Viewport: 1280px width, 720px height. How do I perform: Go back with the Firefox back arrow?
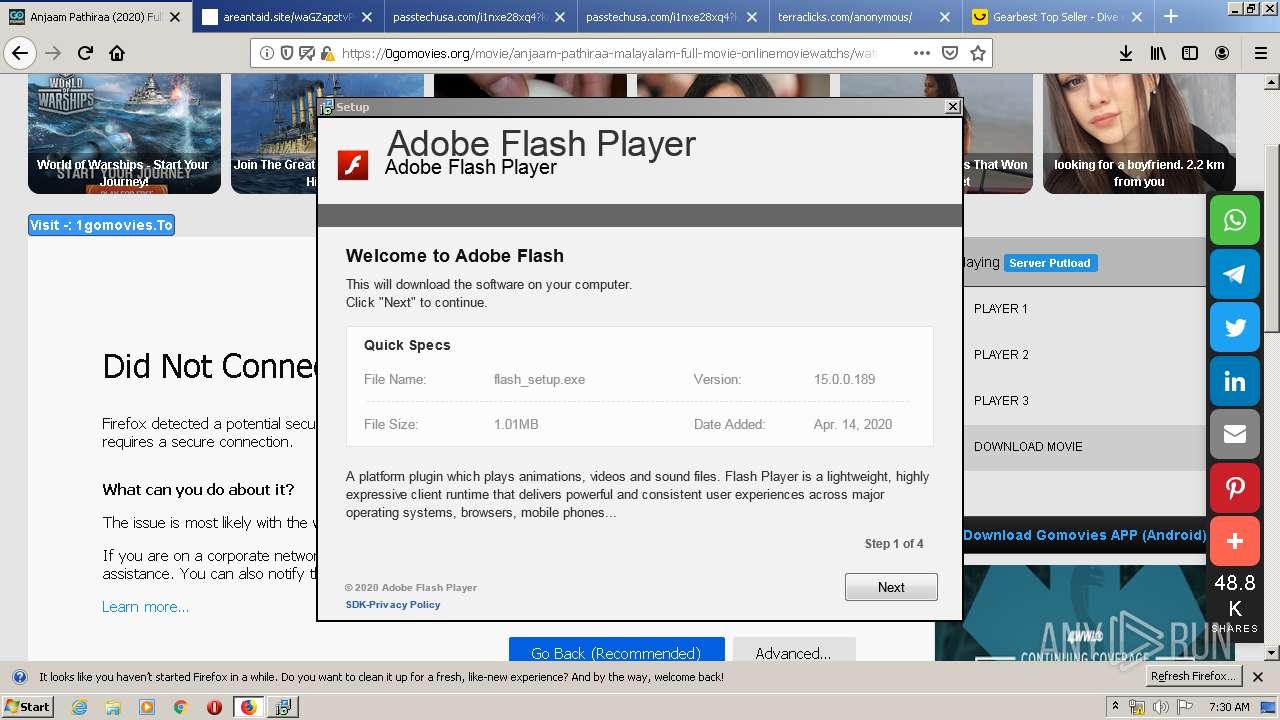(20, 53)
